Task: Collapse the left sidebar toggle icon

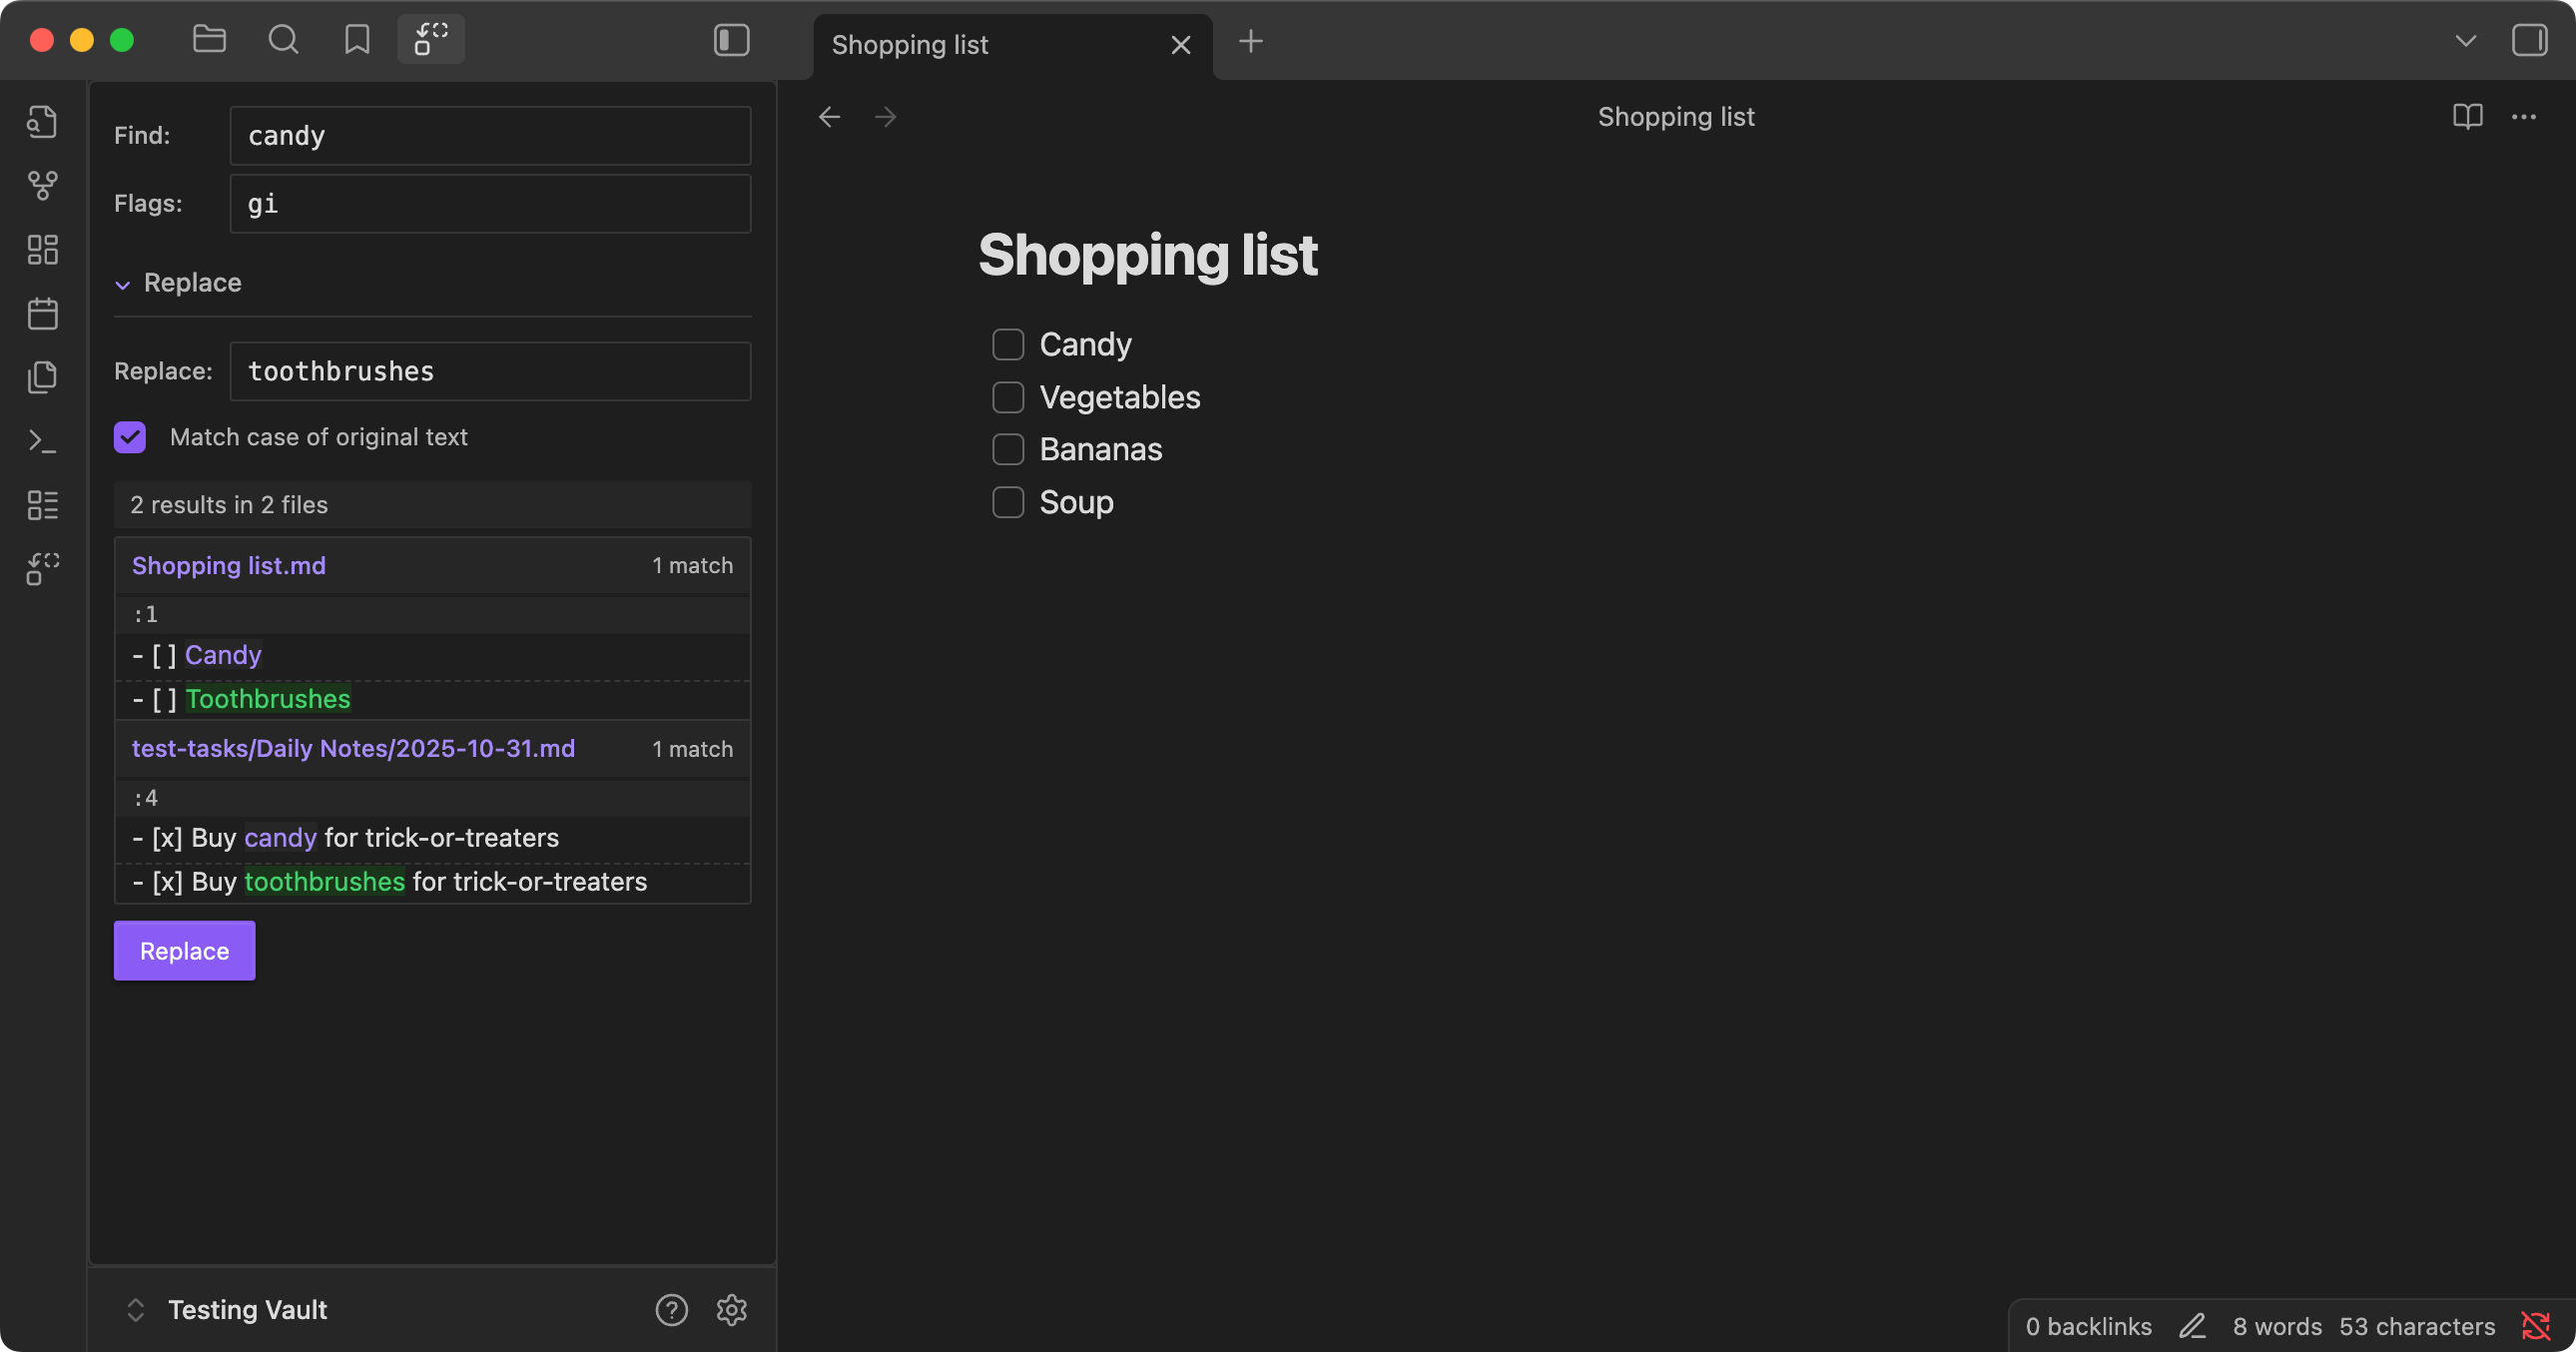Action: 731,40
